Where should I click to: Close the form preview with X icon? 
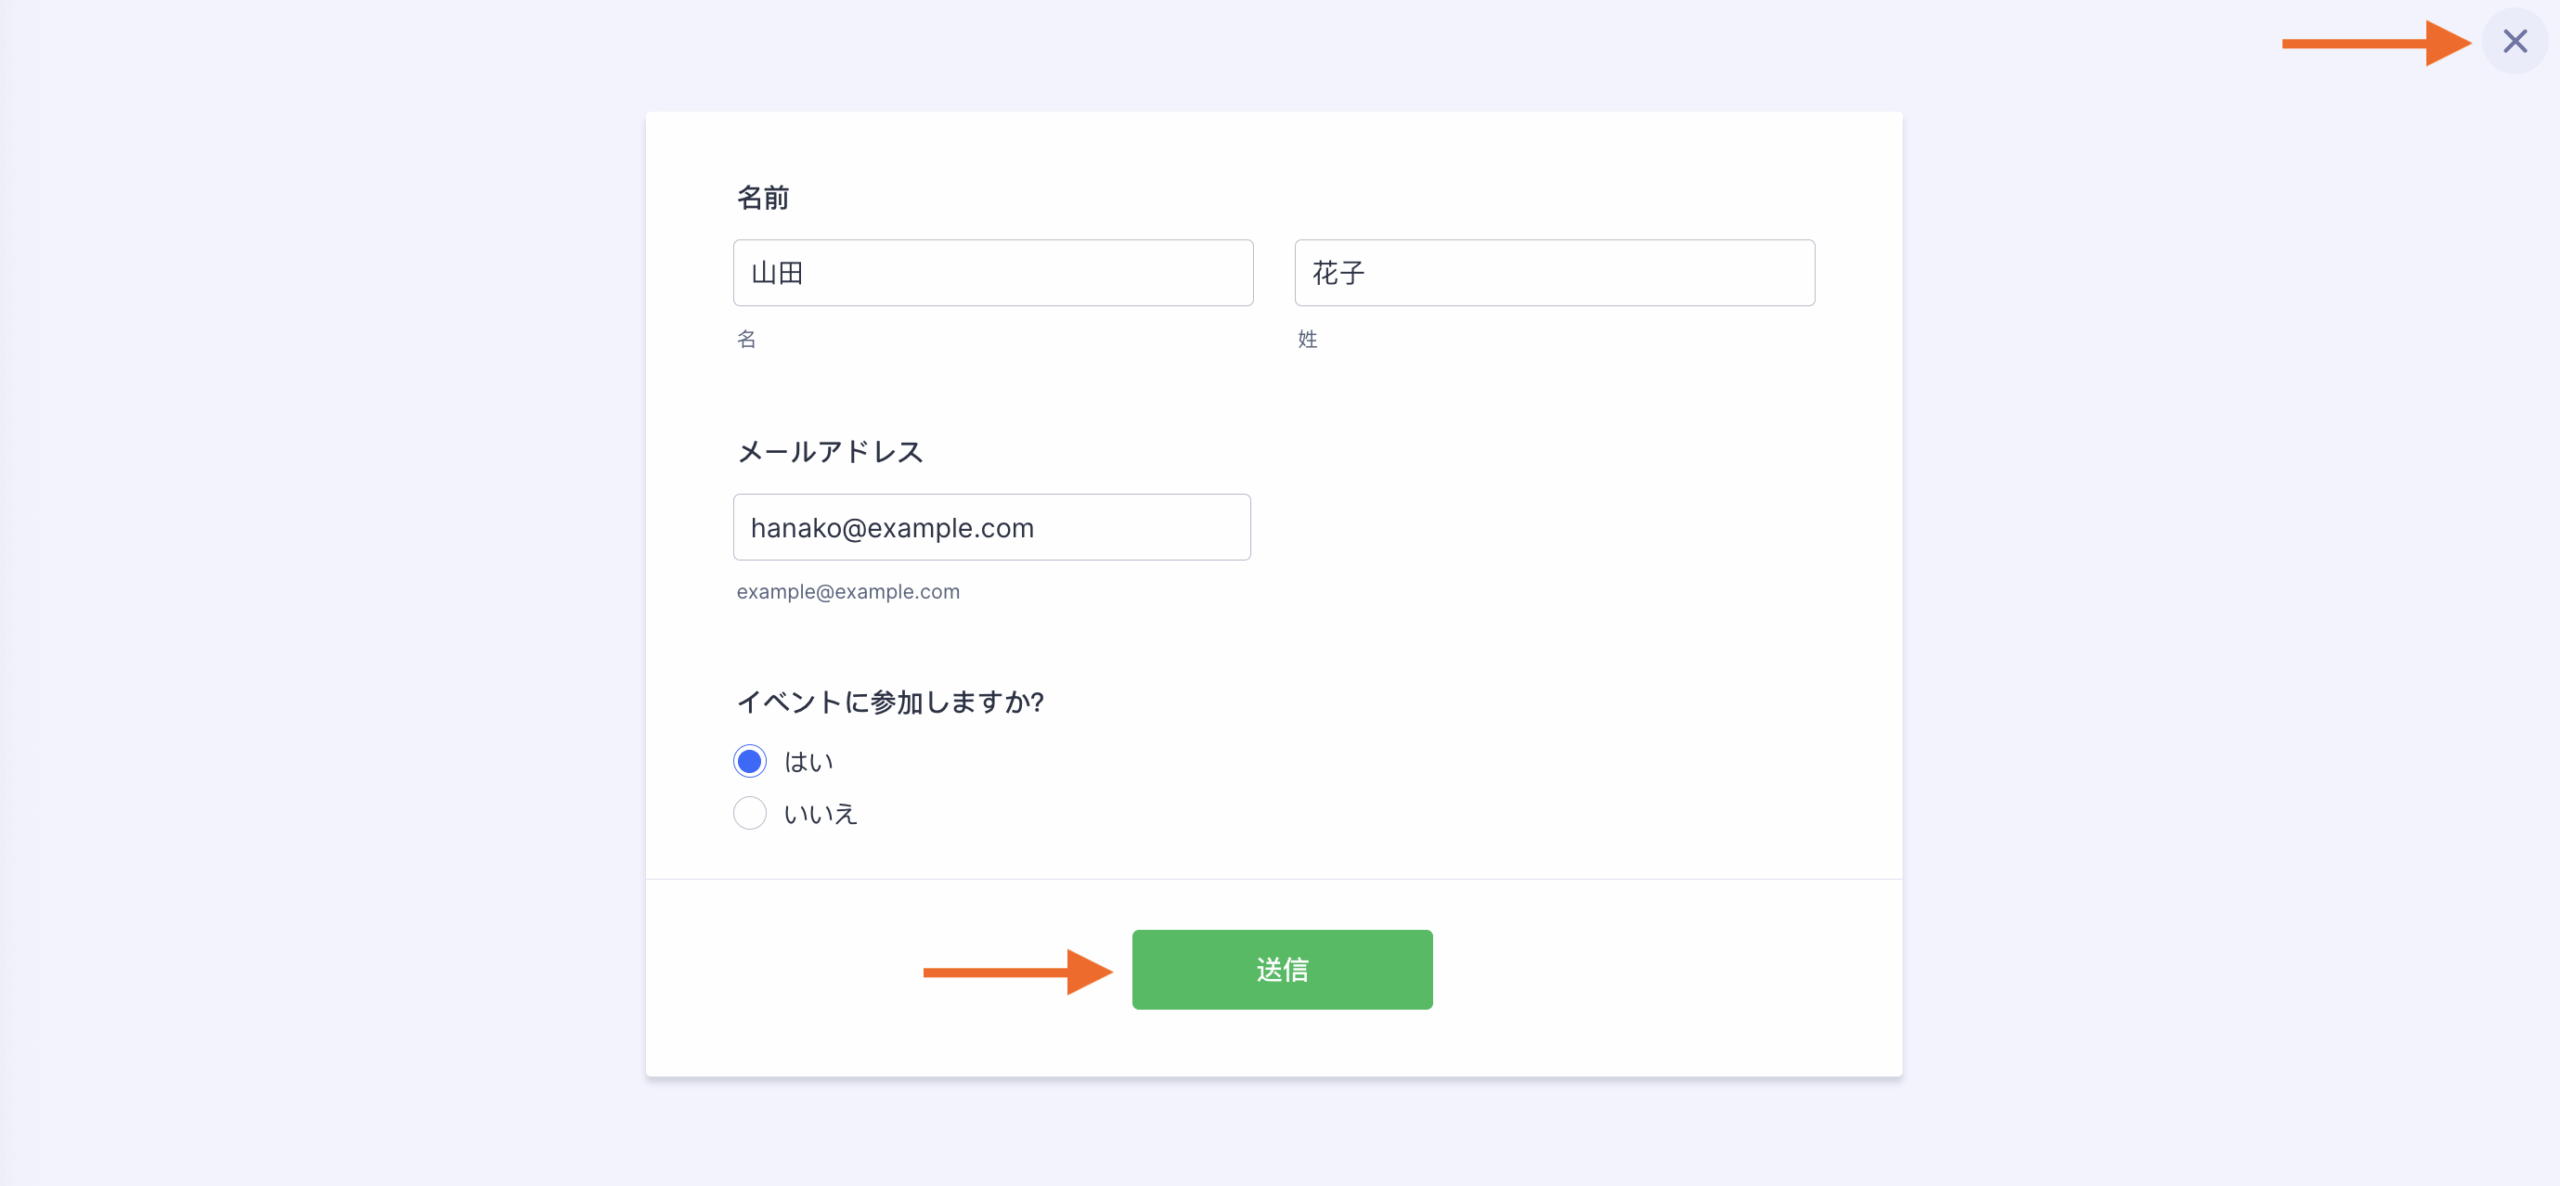(x=2514, y=41)
